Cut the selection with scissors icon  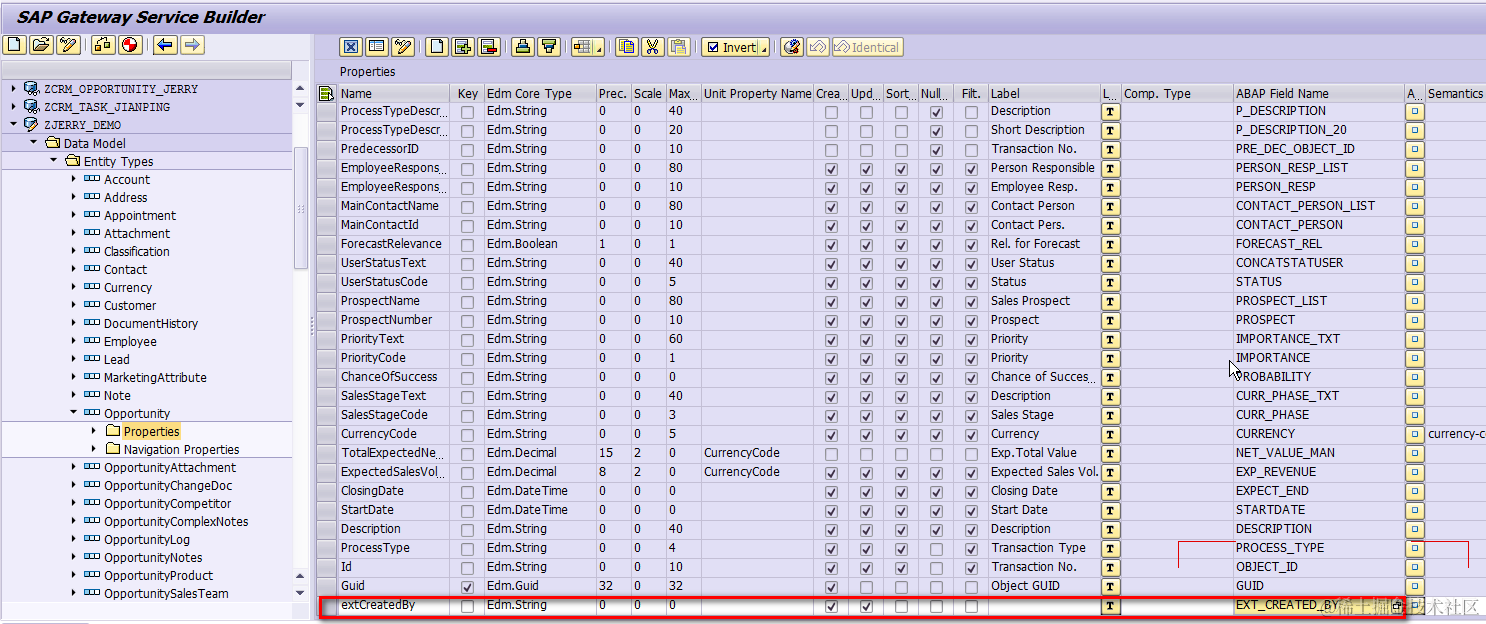[653, 47]
